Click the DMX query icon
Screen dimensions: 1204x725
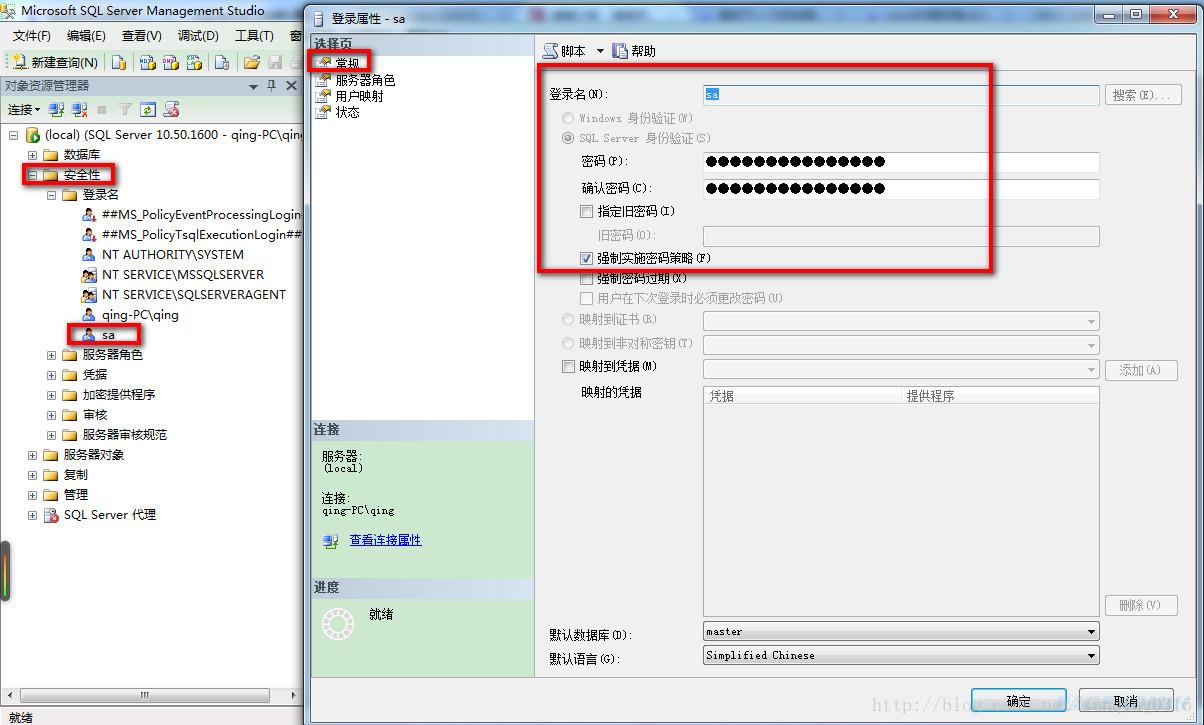171,62
